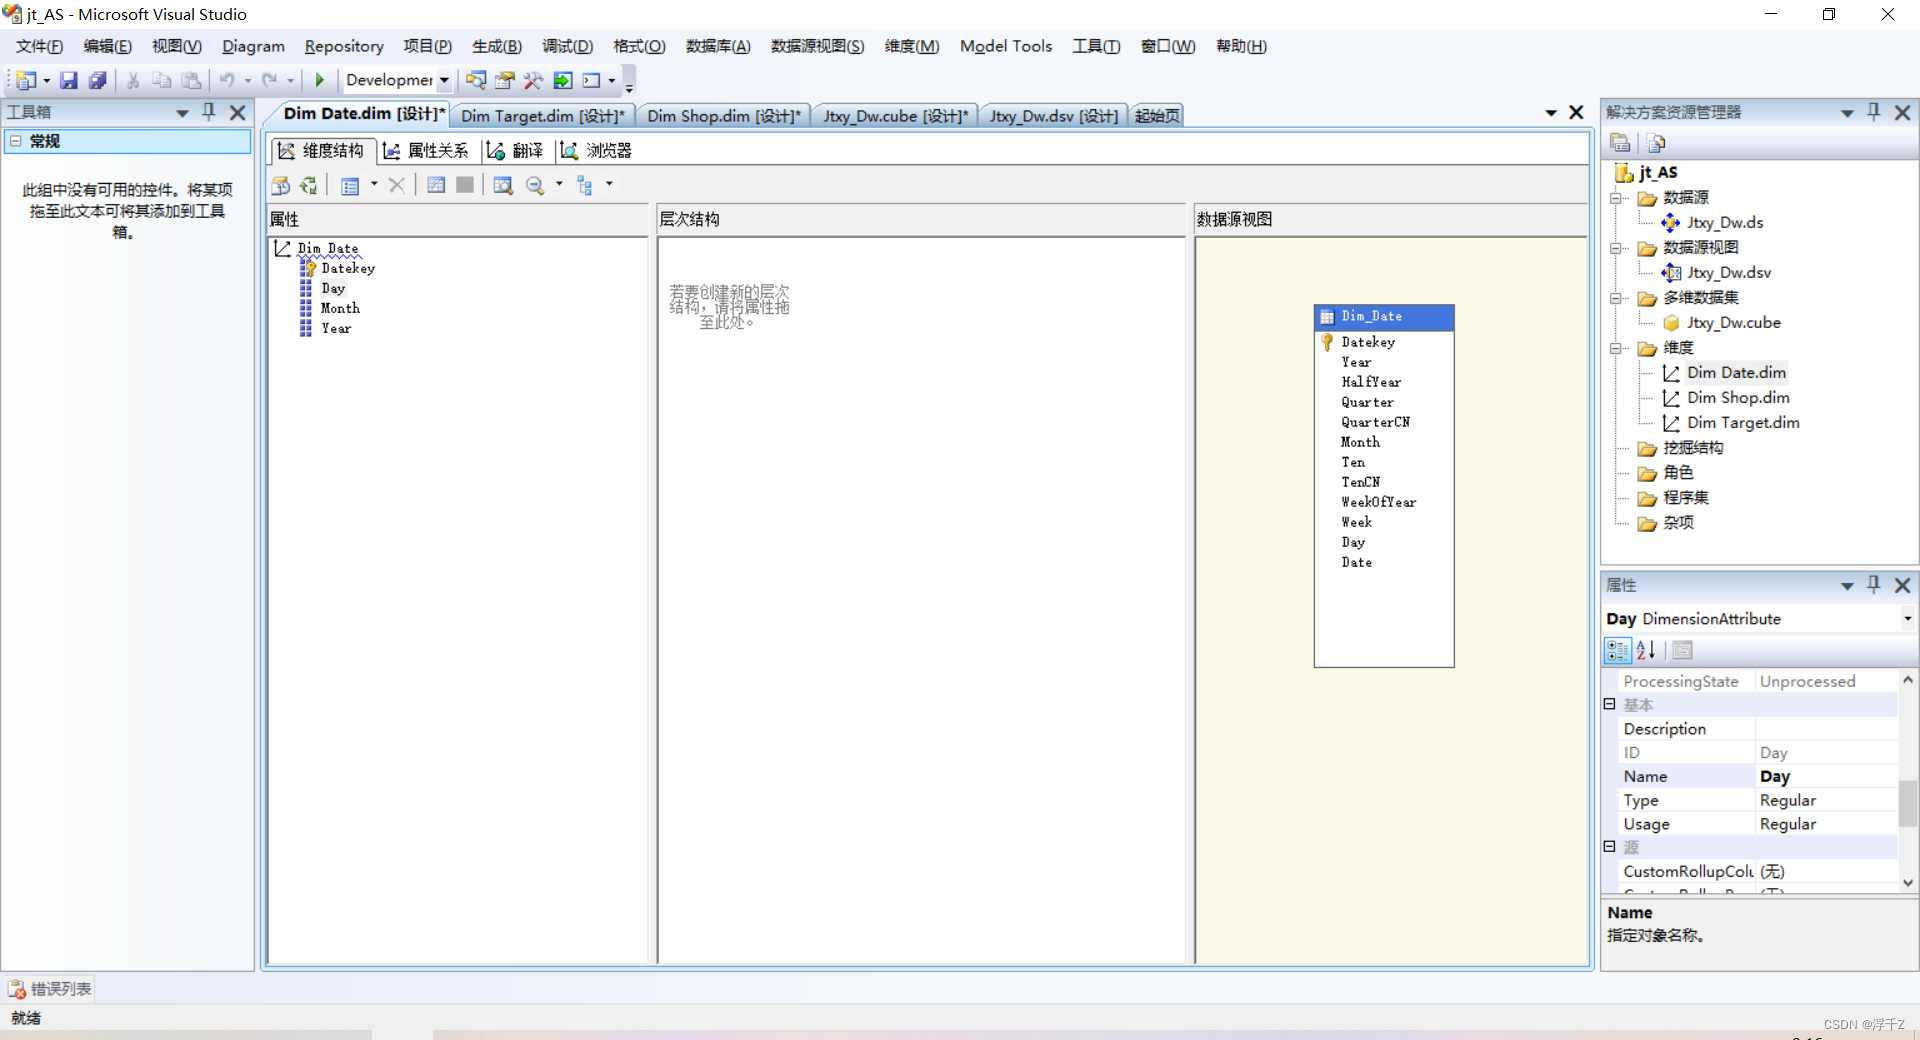
Task: Open the 错误列表 panel button
Action: click(x=50, y=989)
